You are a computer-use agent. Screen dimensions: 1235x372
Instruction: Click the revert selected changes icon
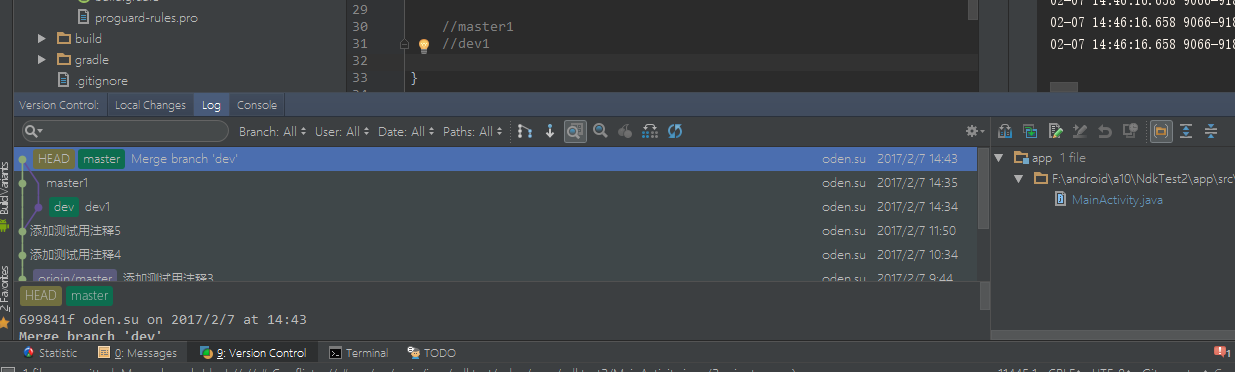tap(1105, 131)
